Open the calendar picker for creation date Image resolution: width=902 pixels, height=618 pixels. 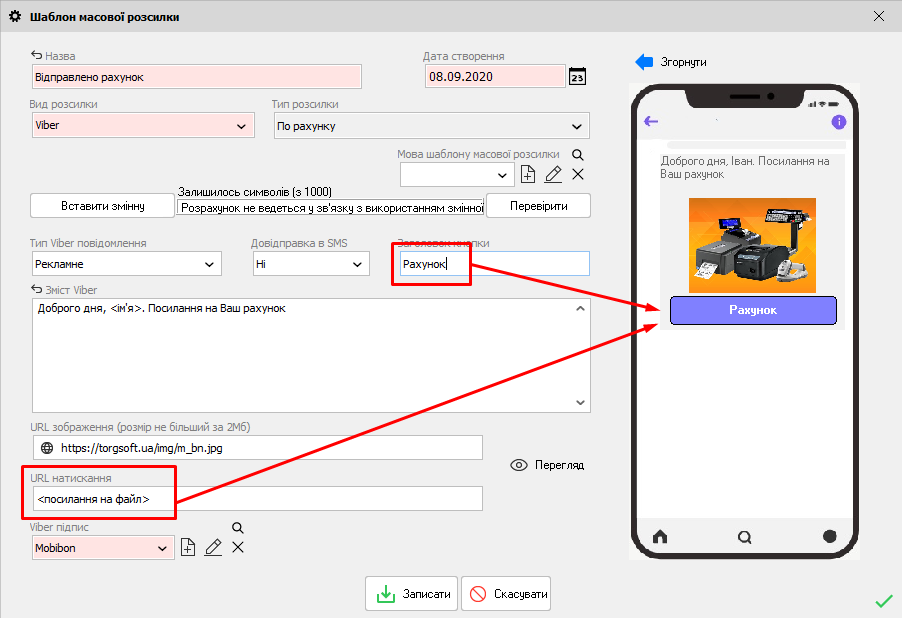coord(577,77)
